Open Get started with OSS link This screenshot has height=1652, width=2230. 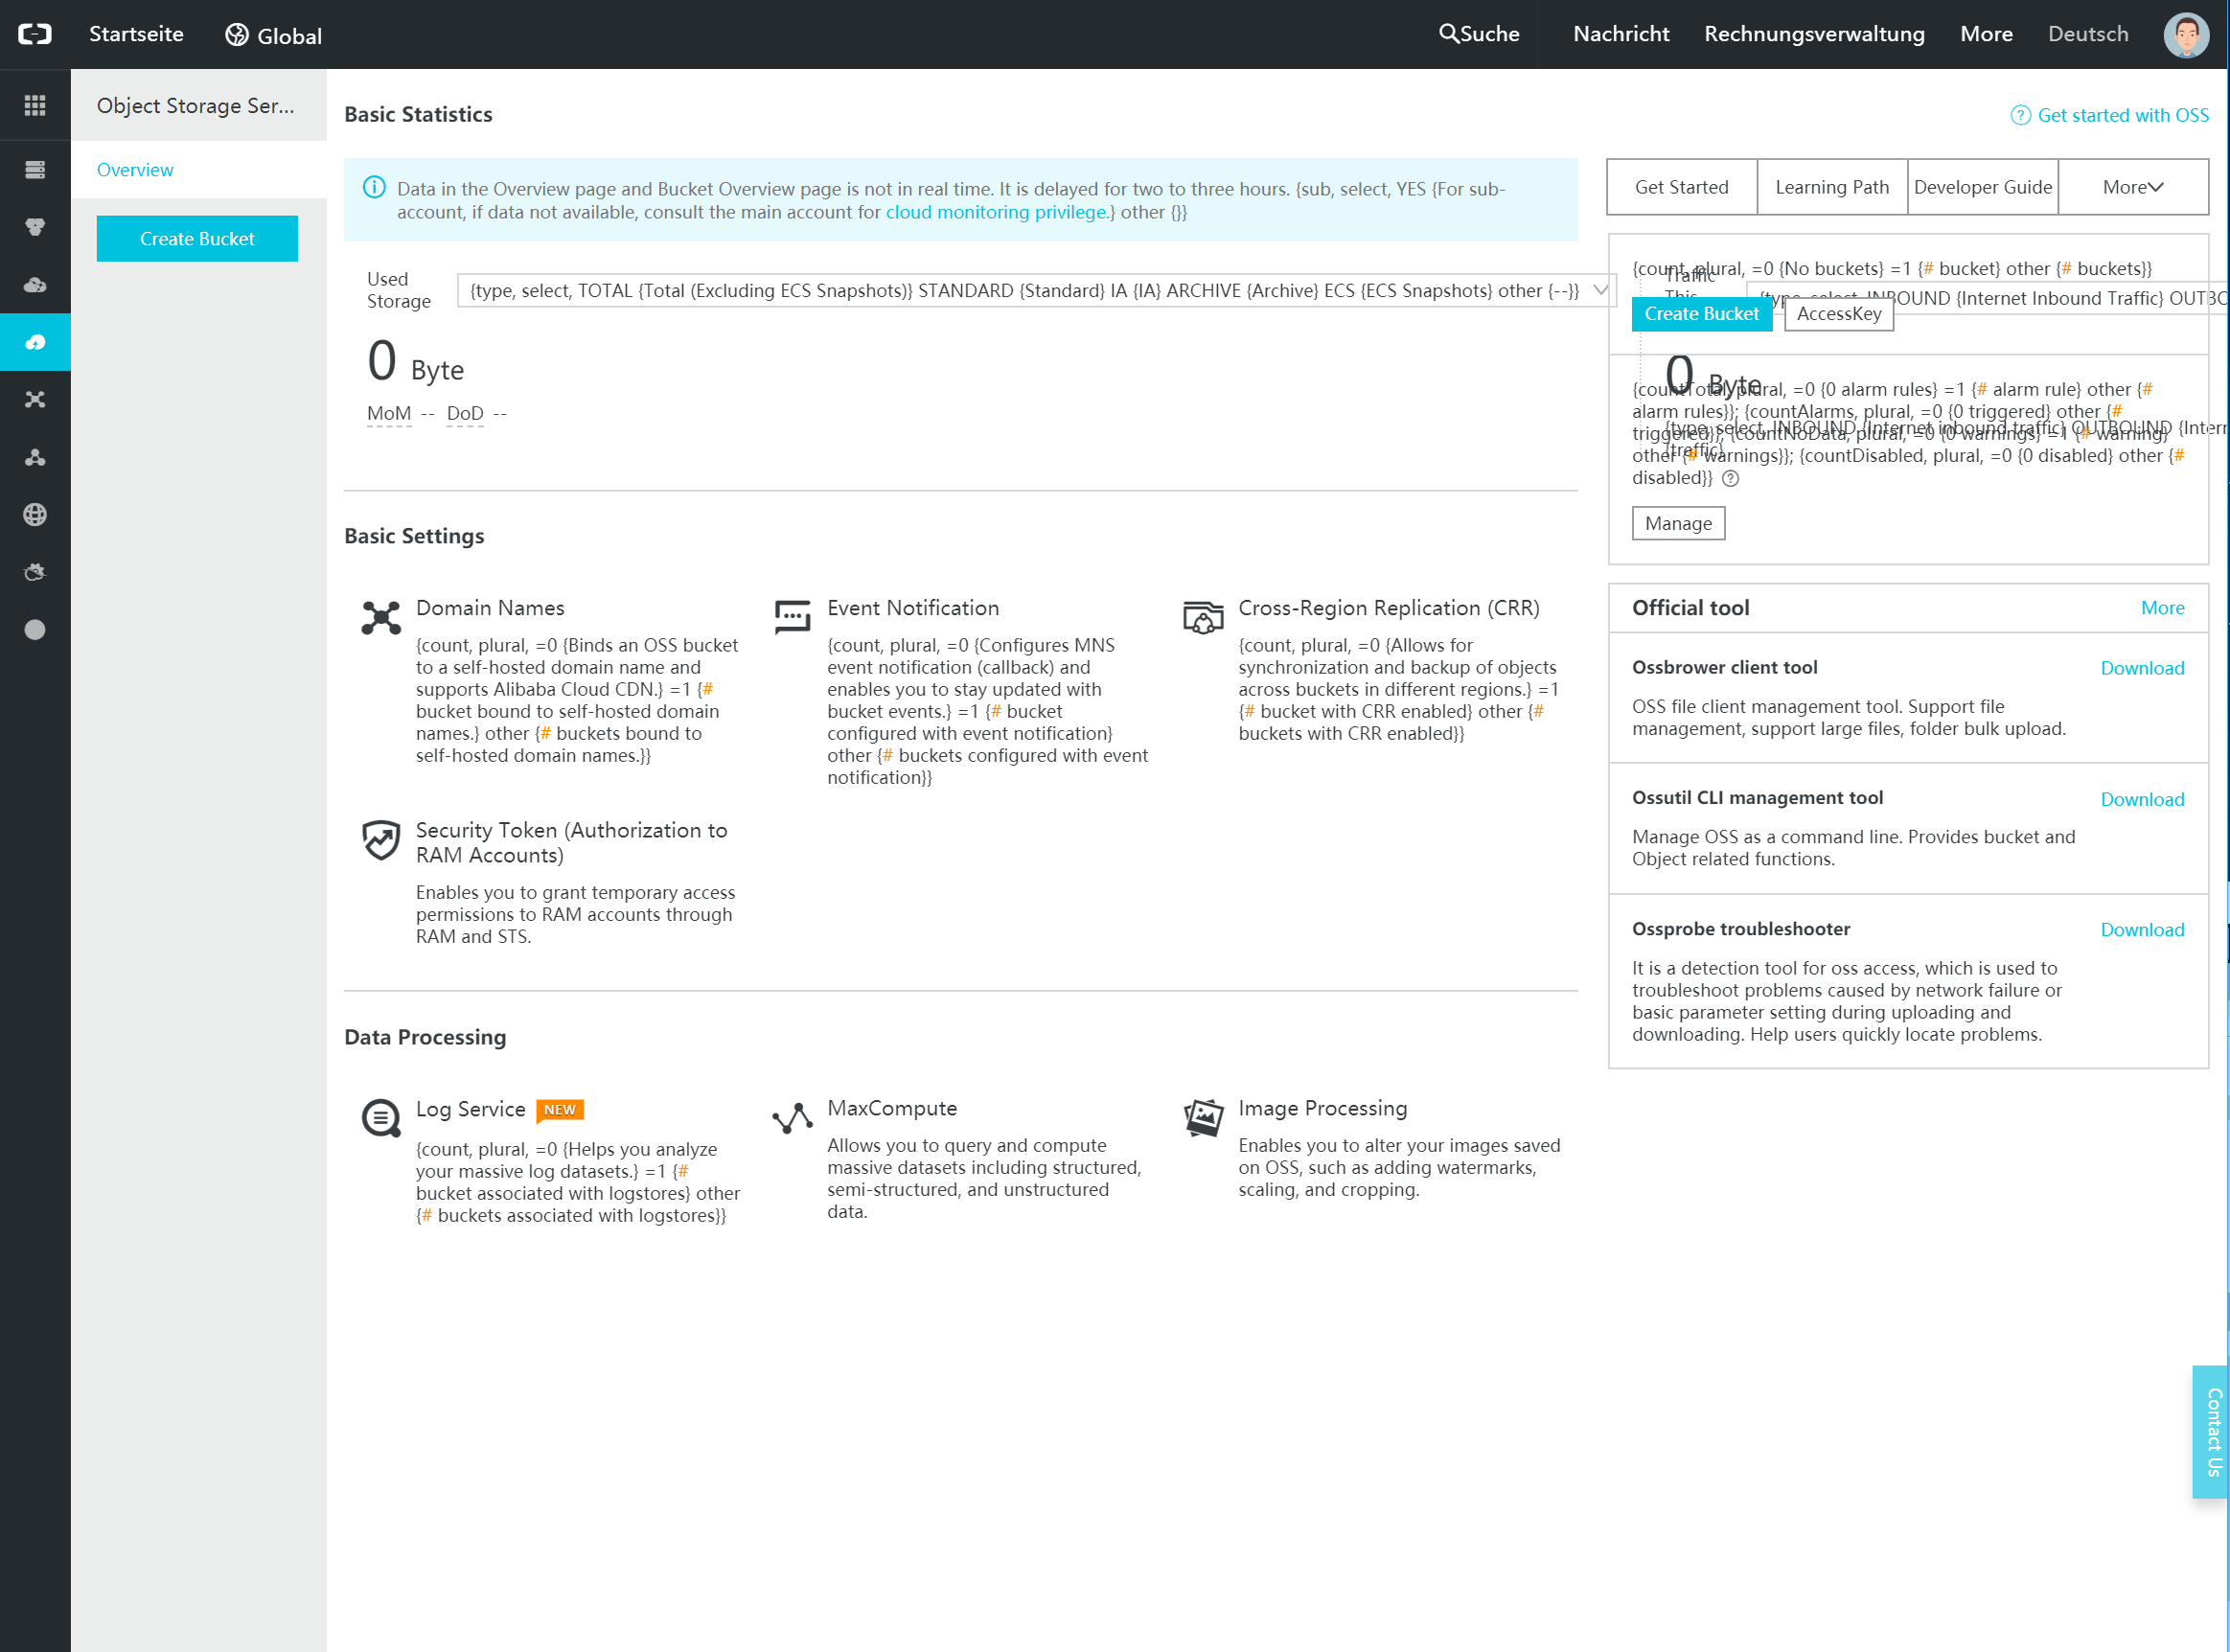(x=2123, y=115)
